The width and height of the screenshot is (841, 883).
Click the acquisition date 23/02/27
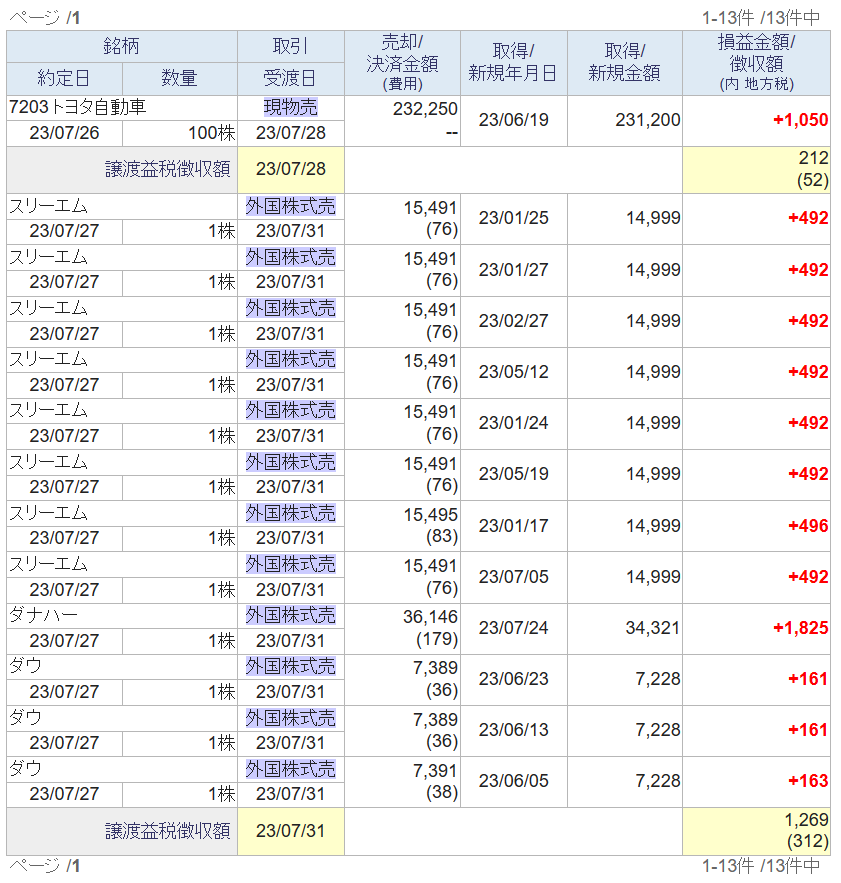click(x=513, y=321)
